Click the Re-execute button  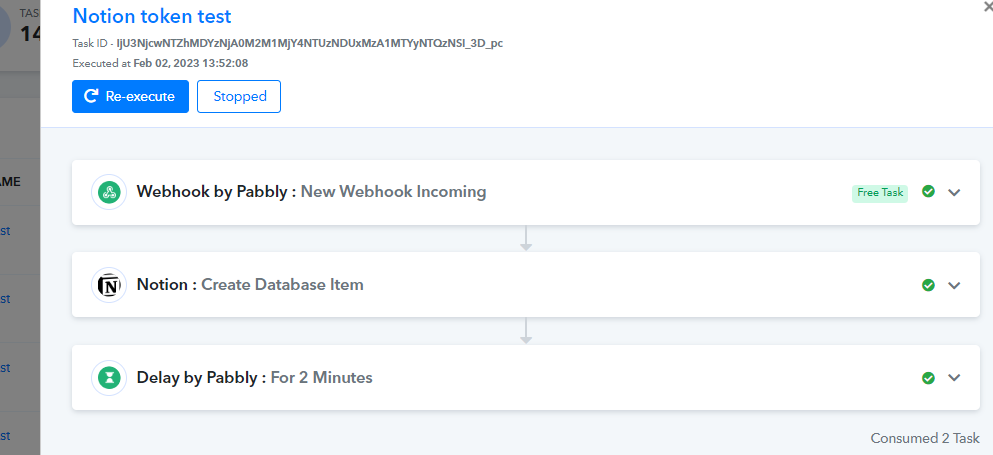point(130,96)
